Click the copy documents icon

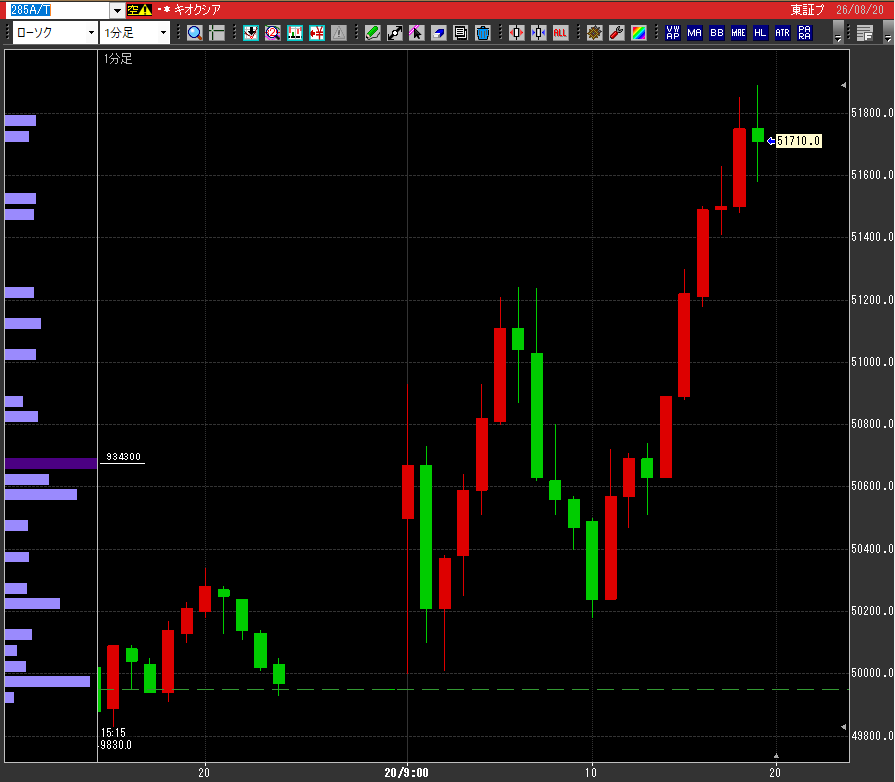coord(460,33)
